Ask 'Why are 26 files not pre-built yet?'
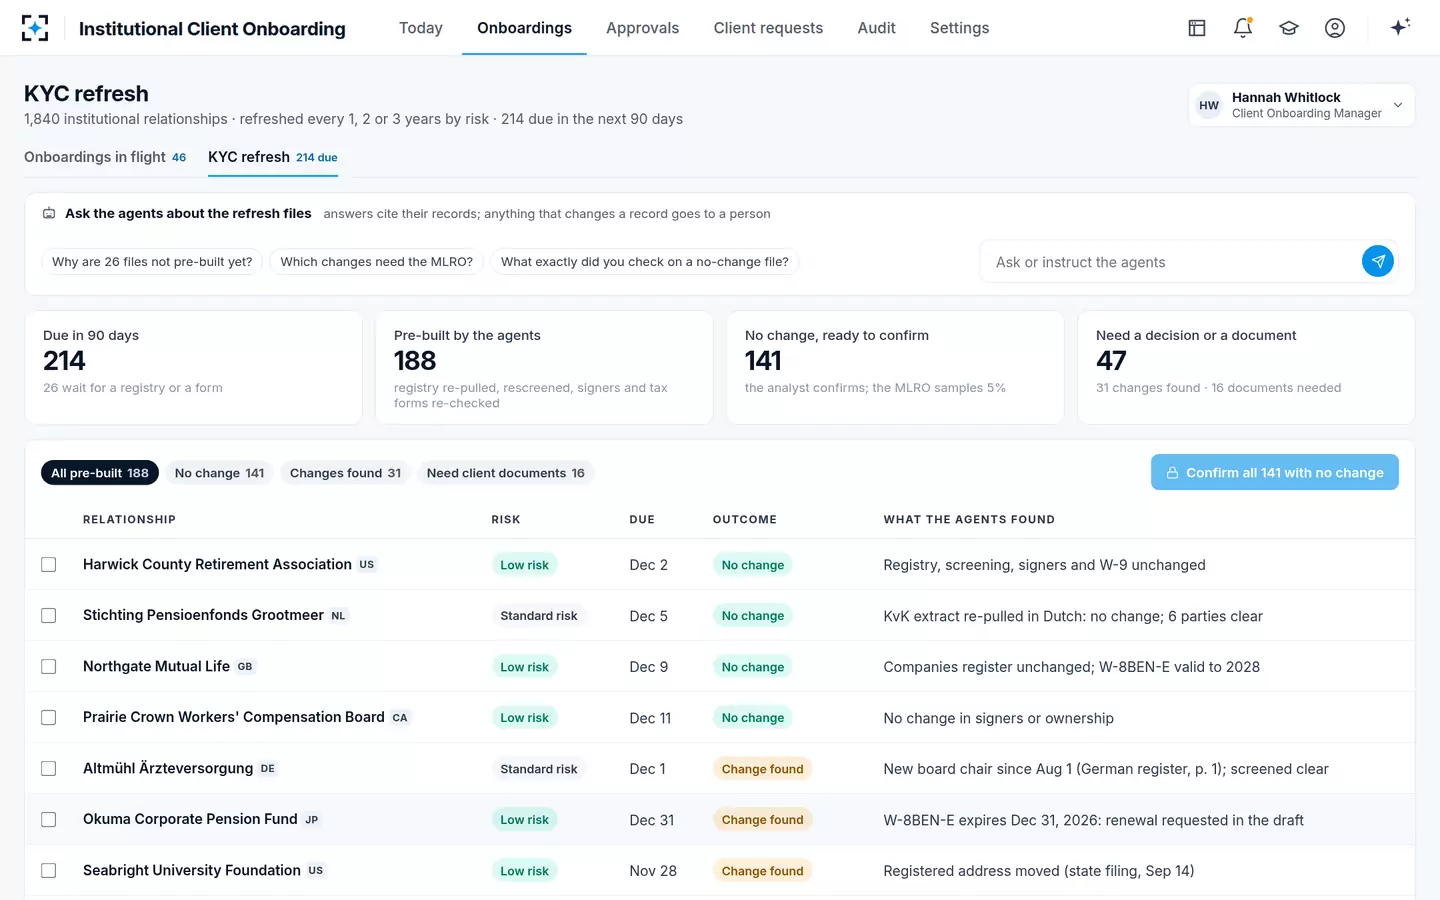Viewport: 1440px width, 900px height. (x=152, y=262)
